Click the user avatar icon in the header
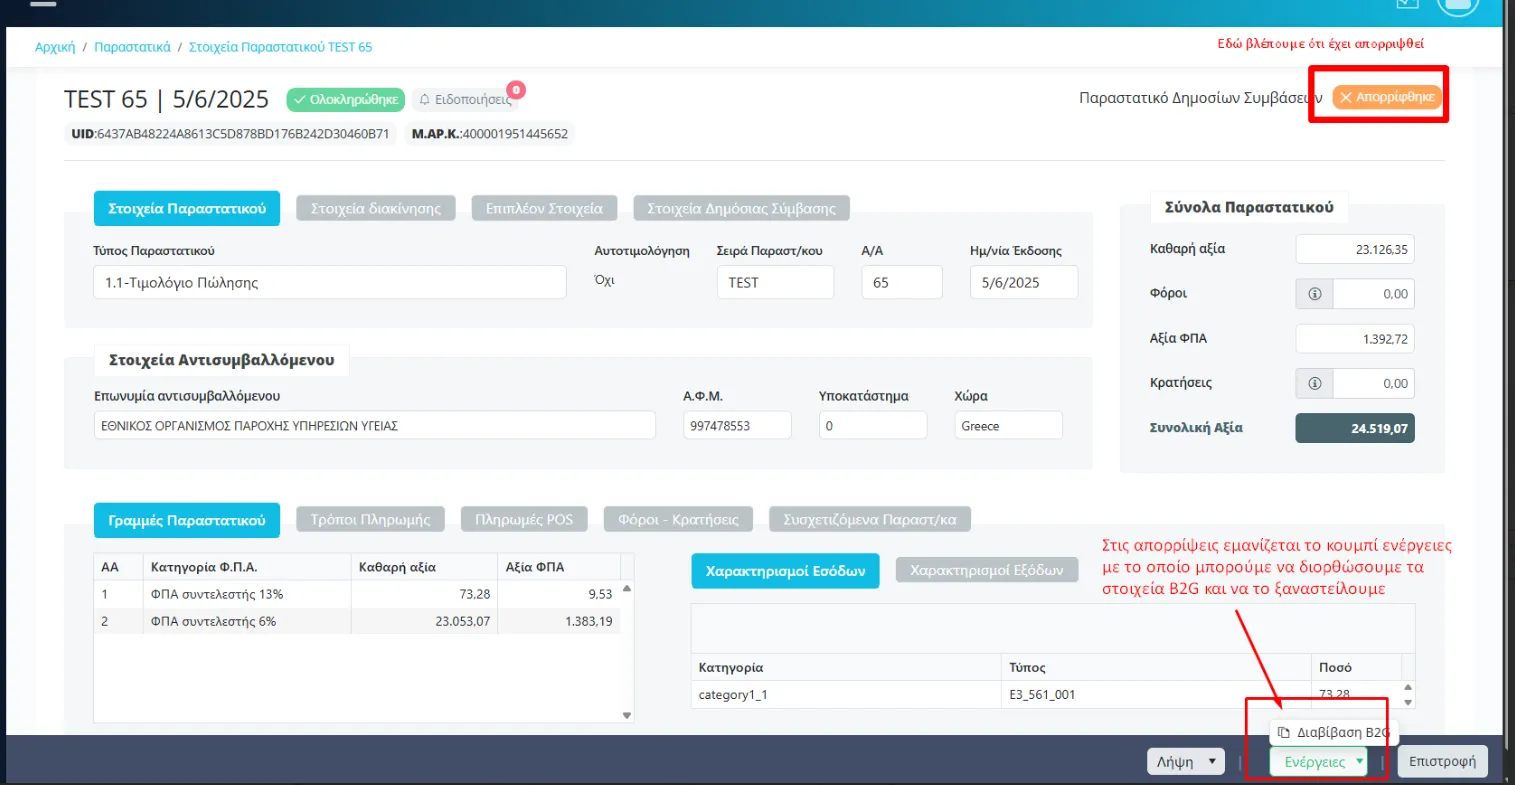This screenshot has width=1515, height=785. pyautogui.click(x=1457, y=5)
